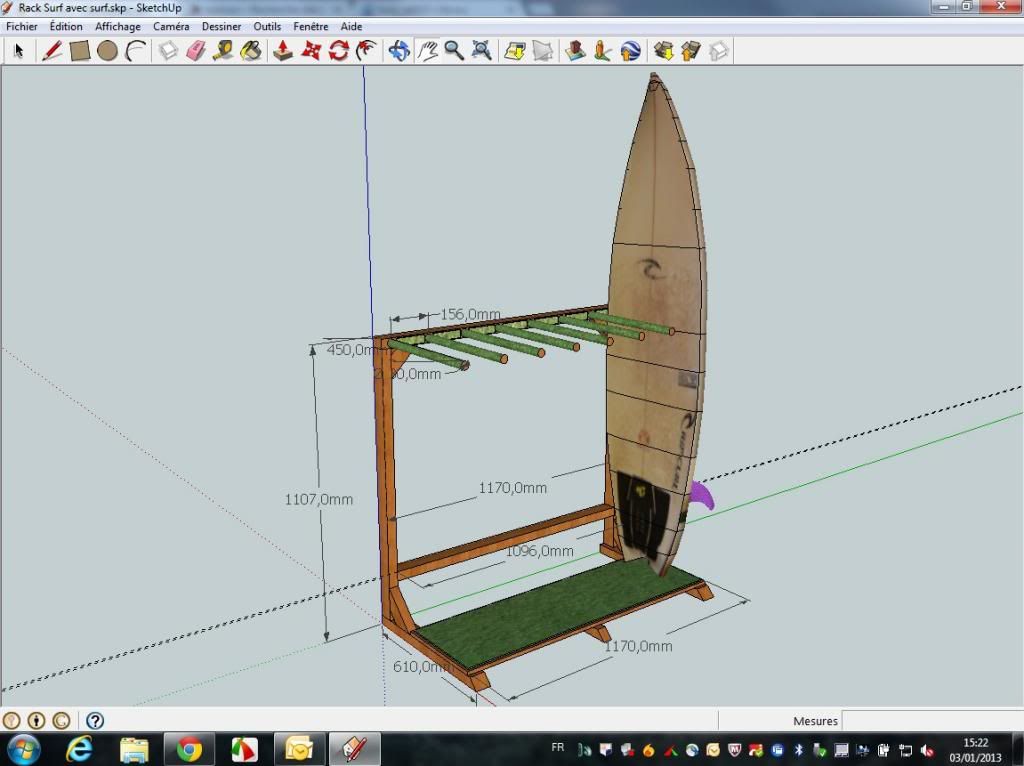The image size is (1024, 766).
Task: Switch to Outlook in the taskbar
Action: 299,749
